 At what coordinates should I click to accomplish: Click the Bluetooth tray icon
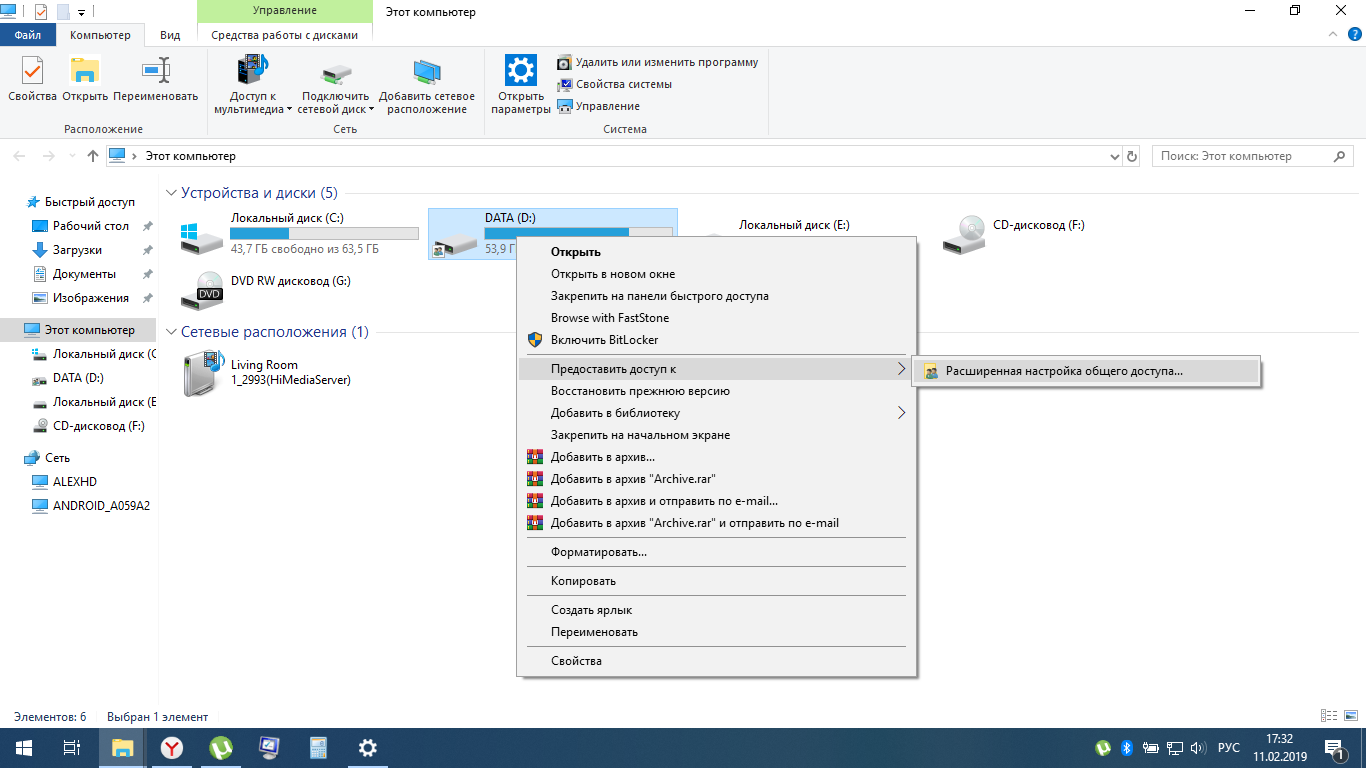(x=1125, y=748)
